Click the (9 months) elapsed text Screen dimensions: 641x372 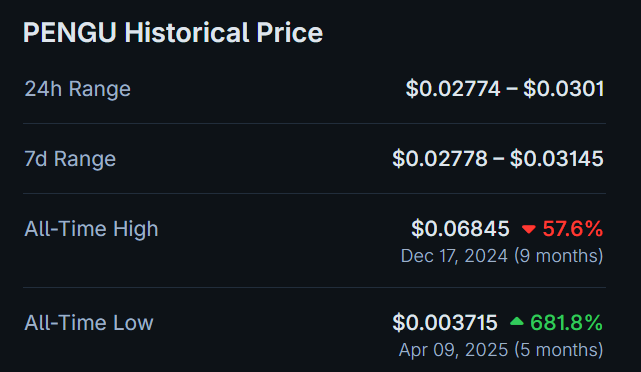558,256
